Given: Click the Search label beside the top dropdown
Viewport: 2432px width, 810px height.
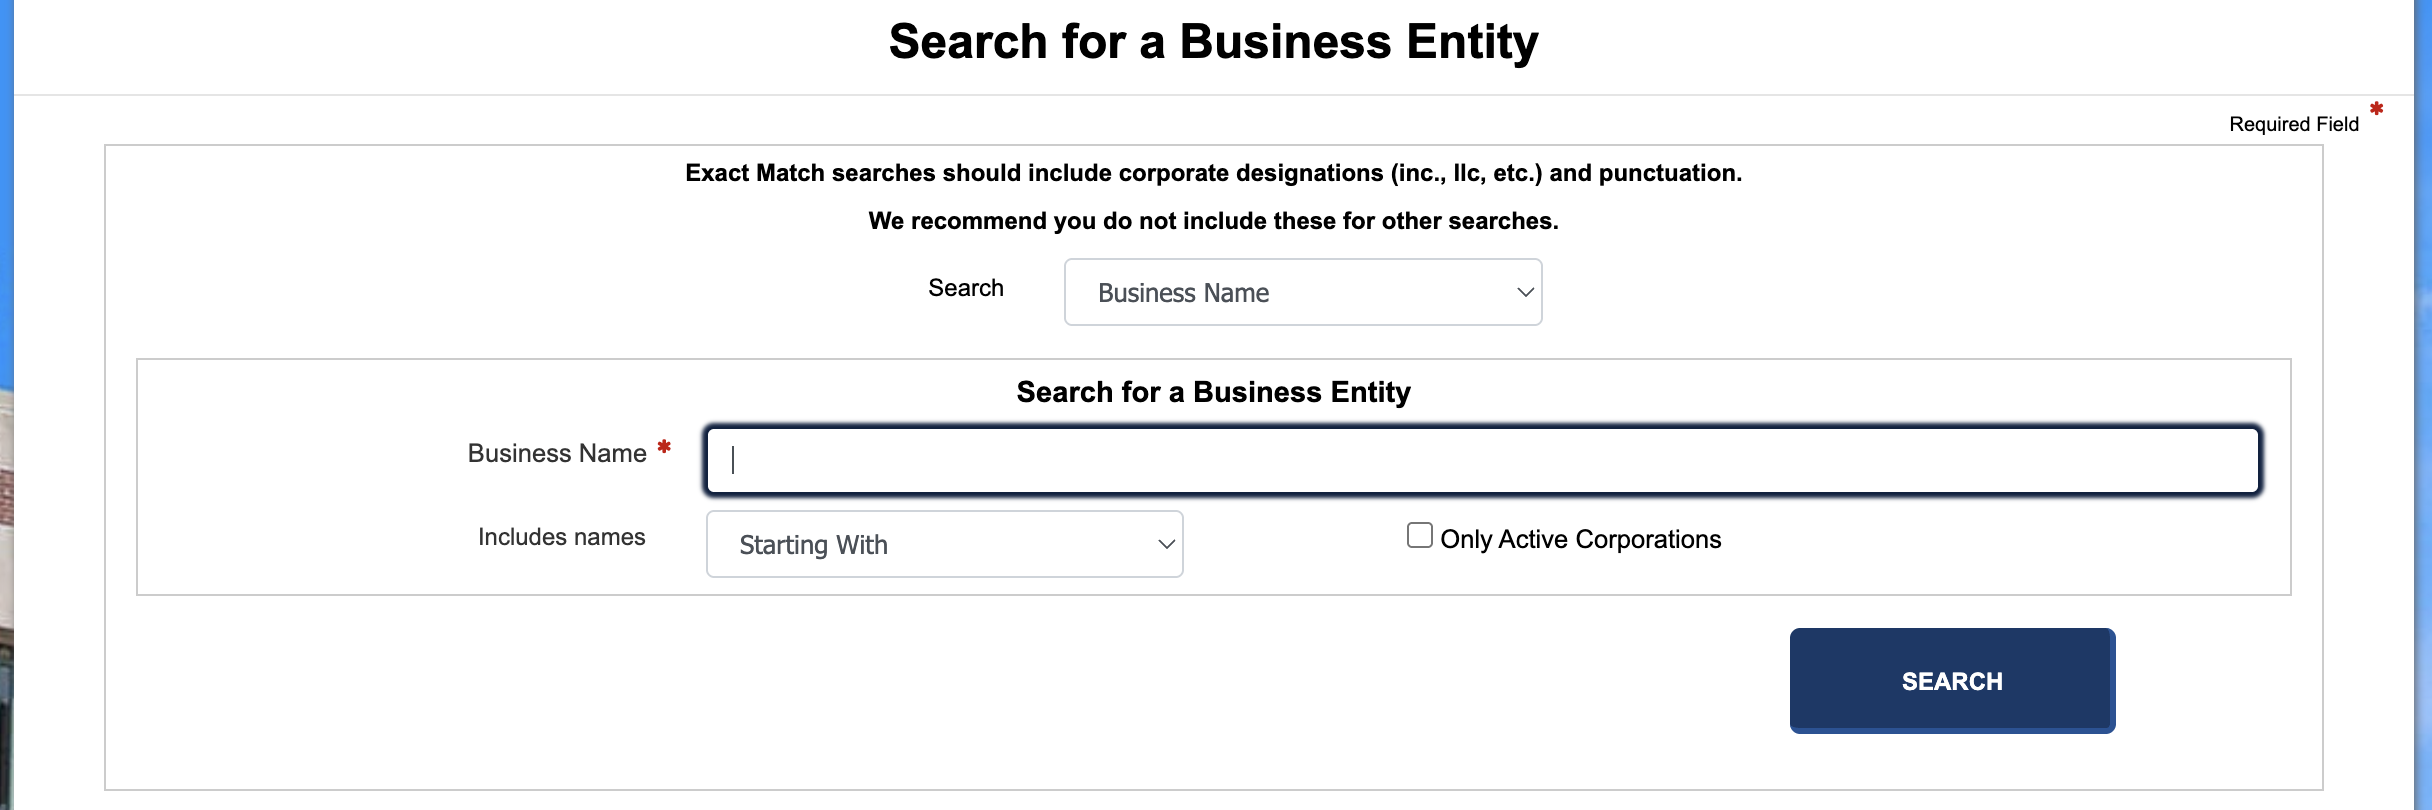Looking at the screenshot, I should [965, 288].
